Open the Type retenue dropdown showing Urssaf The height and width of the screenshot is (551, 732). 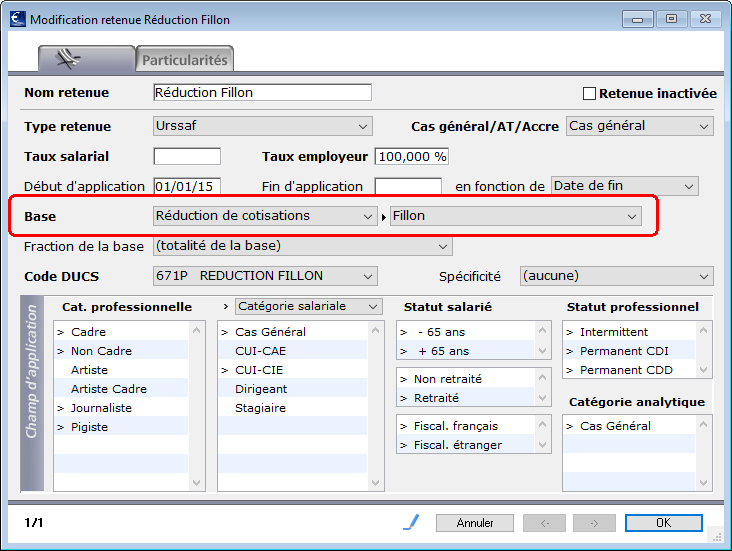pyautogui.click(x=262, y=126)
